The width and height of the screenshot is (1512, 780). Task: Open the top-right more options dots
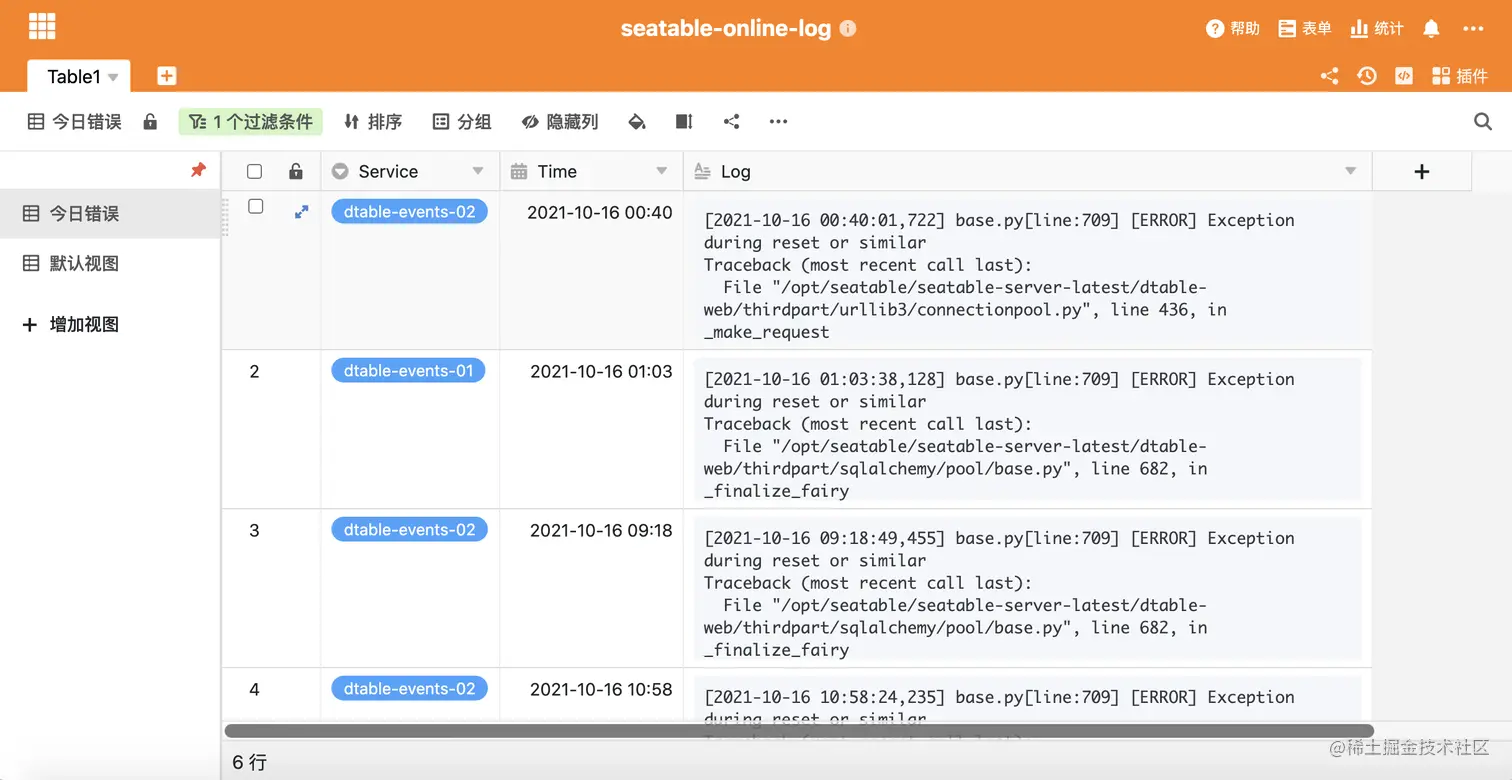(x=1473, y=28)
